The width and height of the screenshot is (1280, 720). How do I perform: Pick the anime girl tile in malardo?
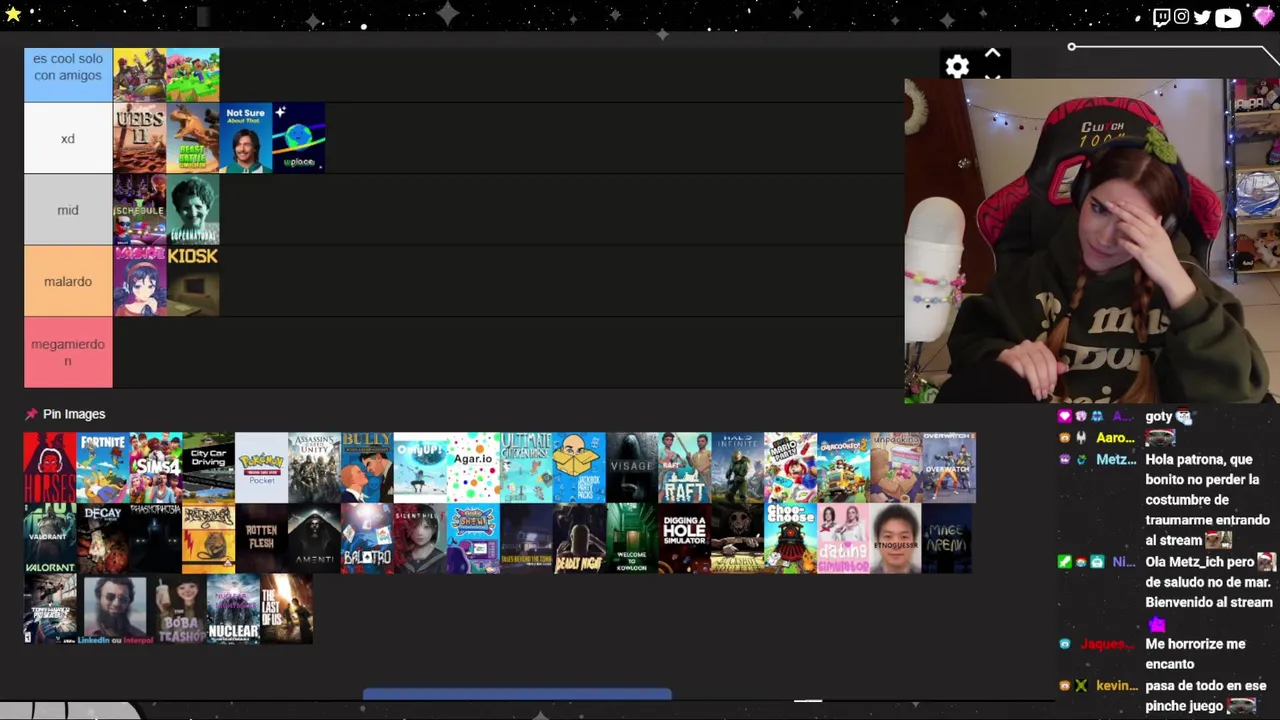[x=140, y=281]
